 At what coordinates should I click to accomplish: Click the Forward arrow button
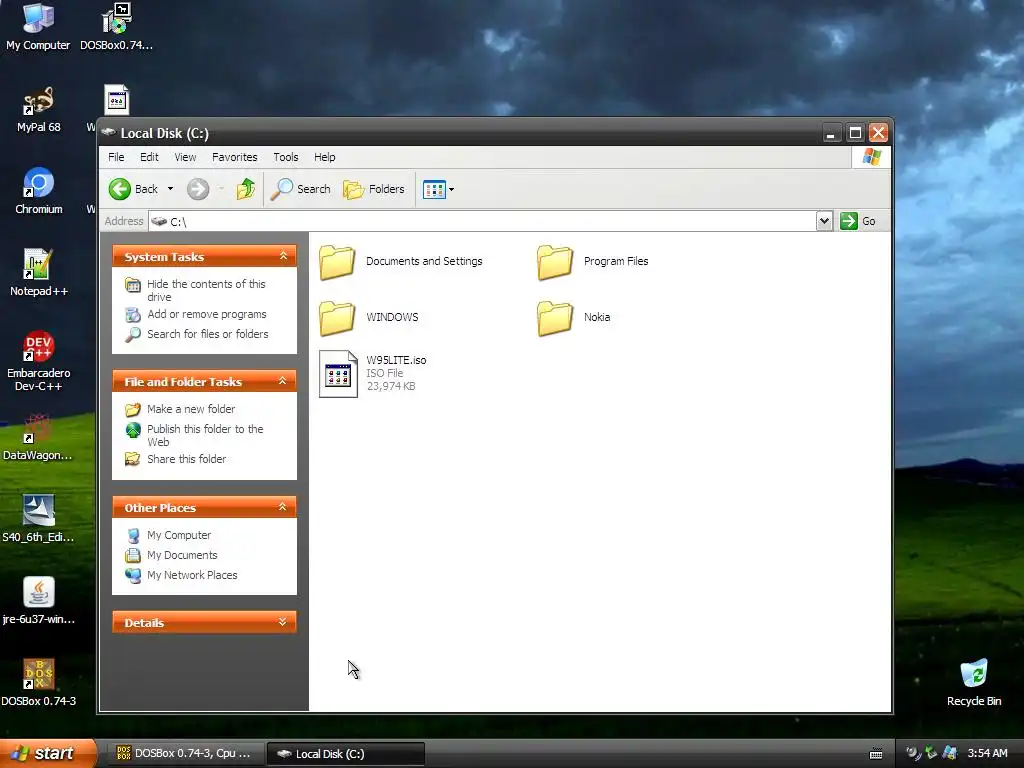(198, 189)
